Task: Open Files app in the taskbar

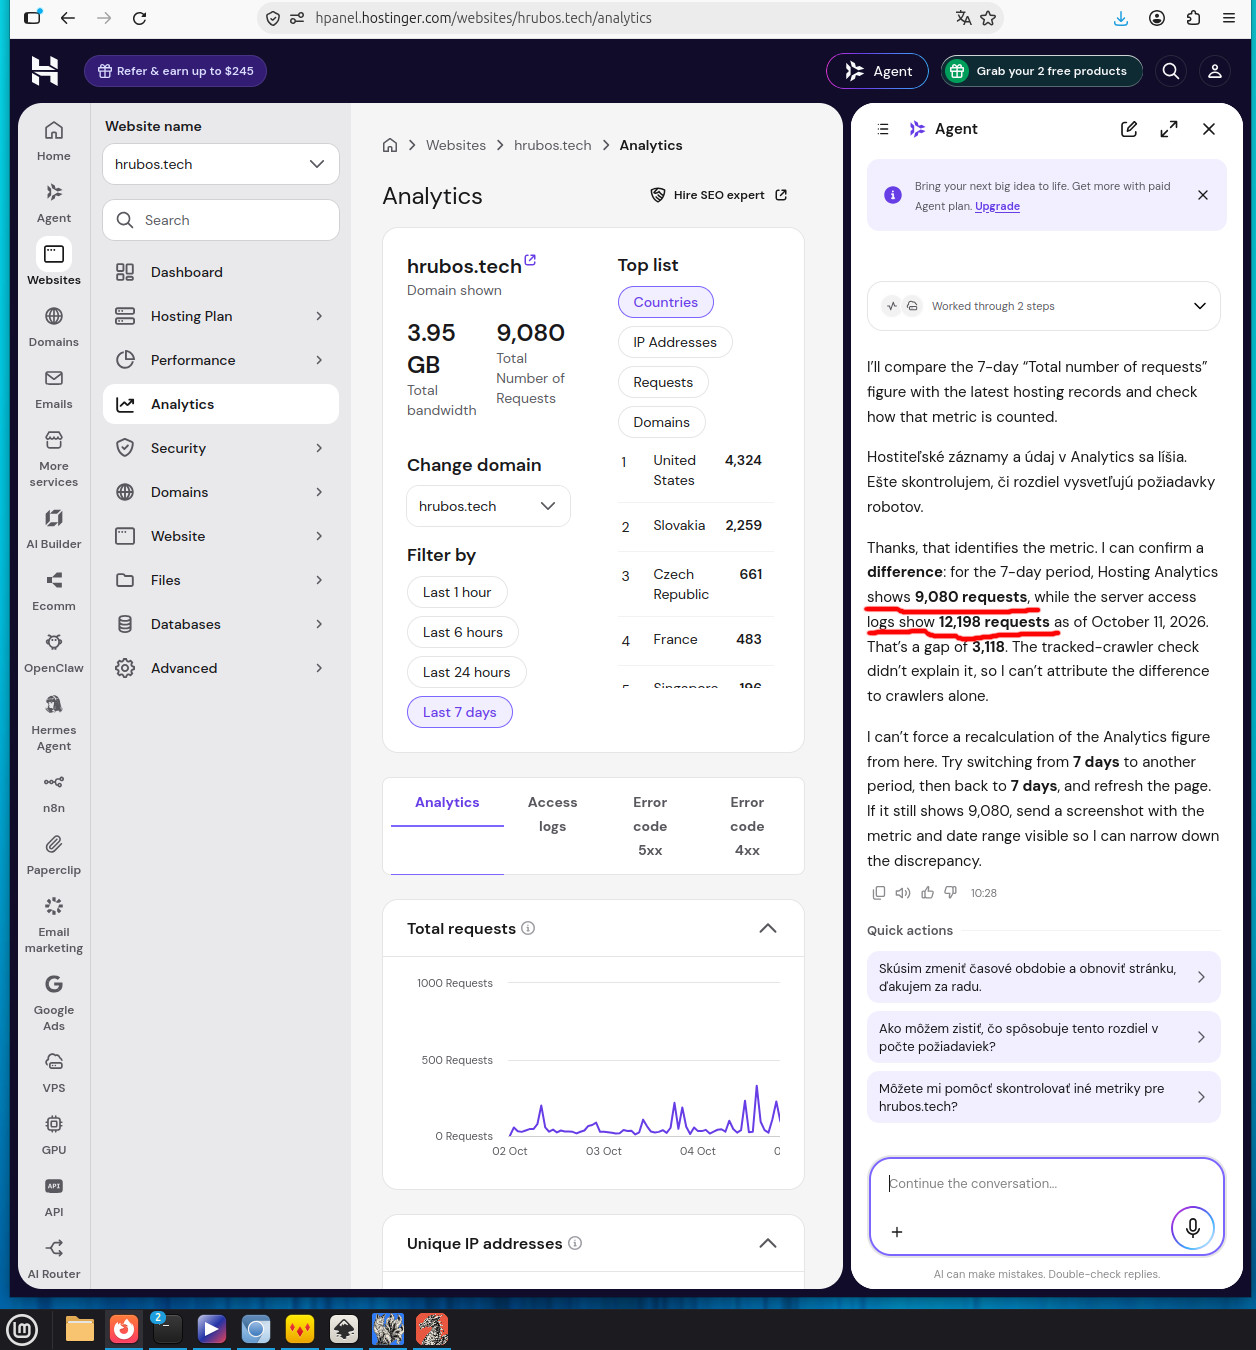Action: coord(80,1329)
